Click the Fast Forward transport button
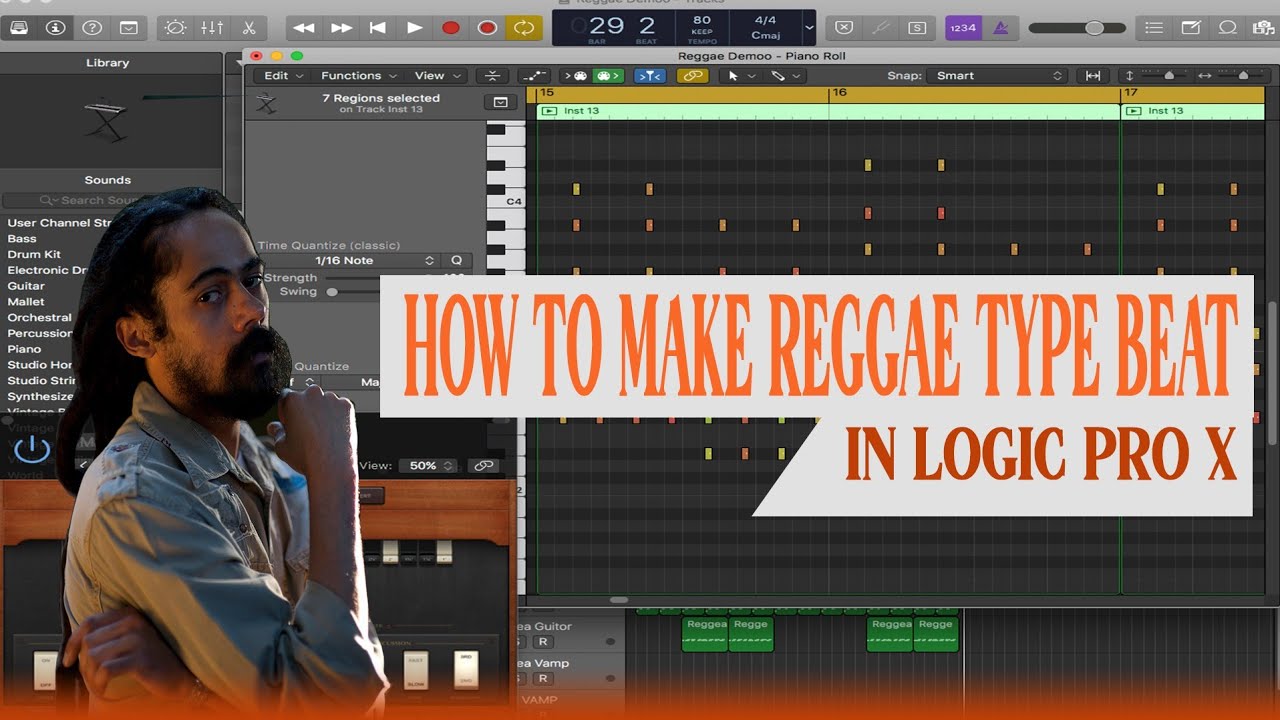This screenshot has width=1280, height=720. coord(341,28)
